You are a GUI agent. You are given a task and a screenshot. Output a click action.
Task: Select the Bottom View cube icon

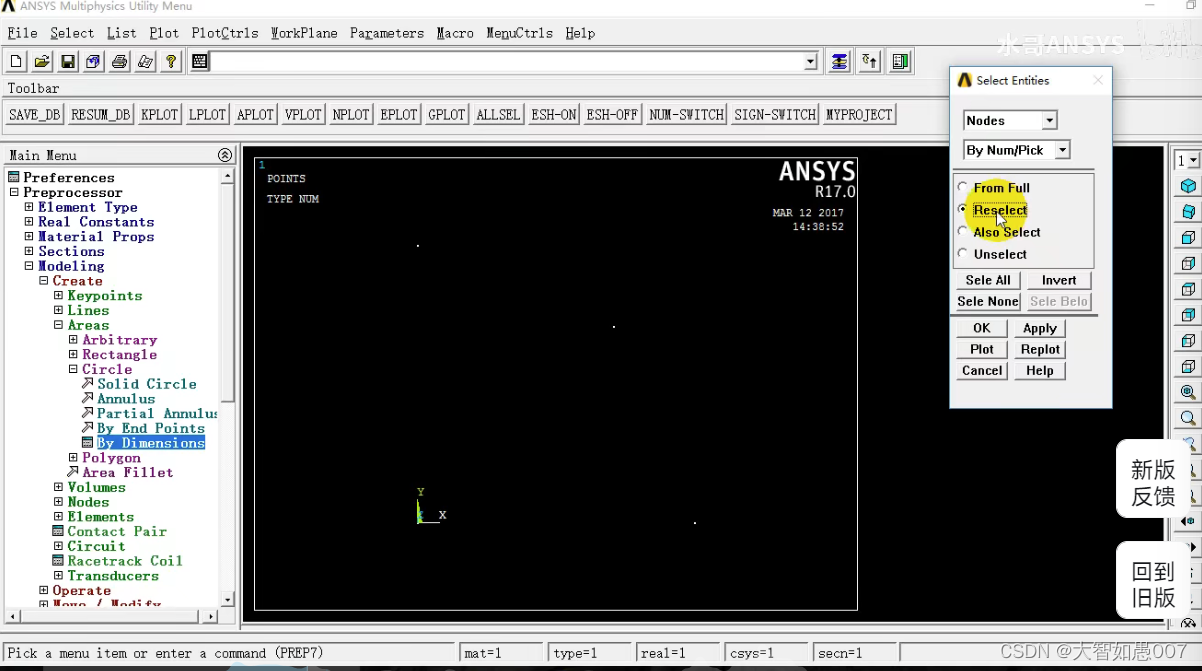pyautogui.click(x=1188, y=367)
